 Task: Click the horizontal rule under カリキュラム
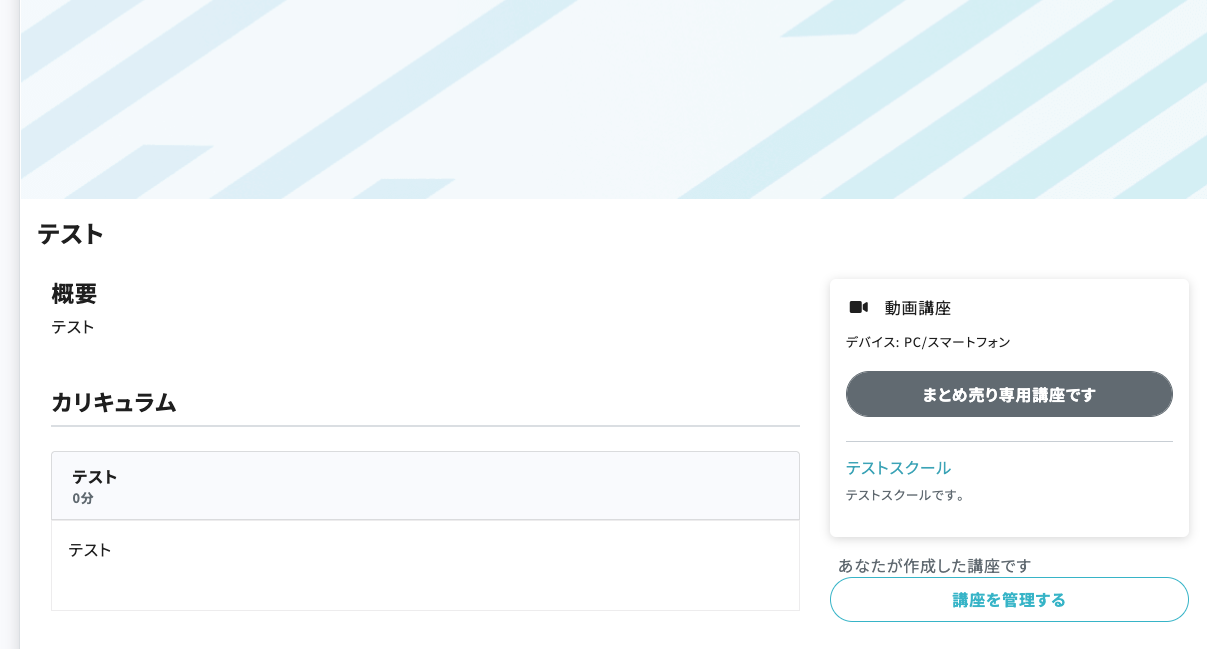click(425, 426)
